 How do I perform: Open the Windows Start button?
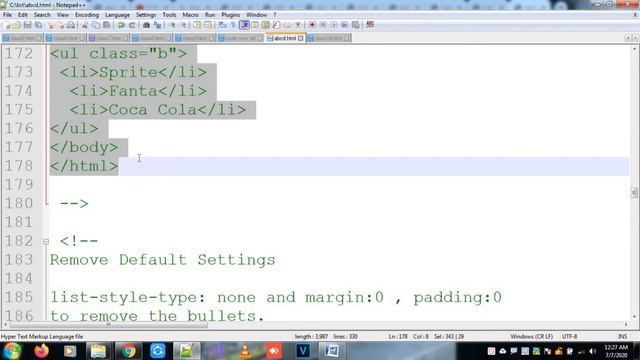12,351
